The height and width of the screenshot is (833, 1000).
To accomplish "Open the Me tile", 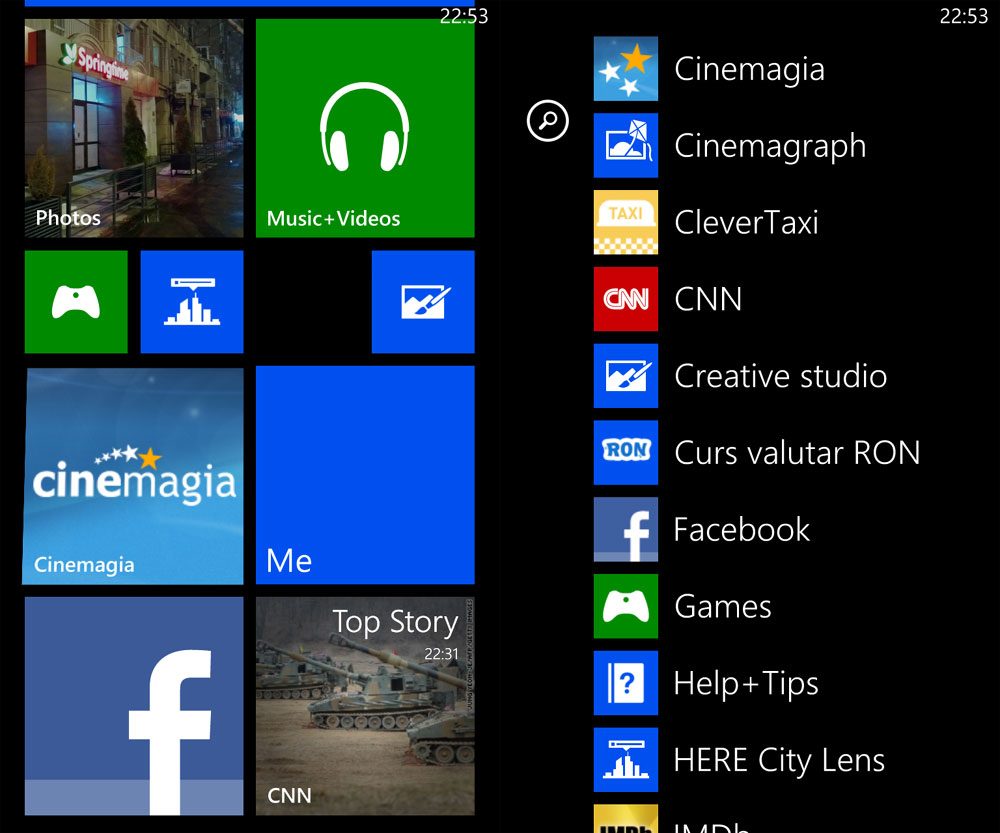I will click(365, 475).
